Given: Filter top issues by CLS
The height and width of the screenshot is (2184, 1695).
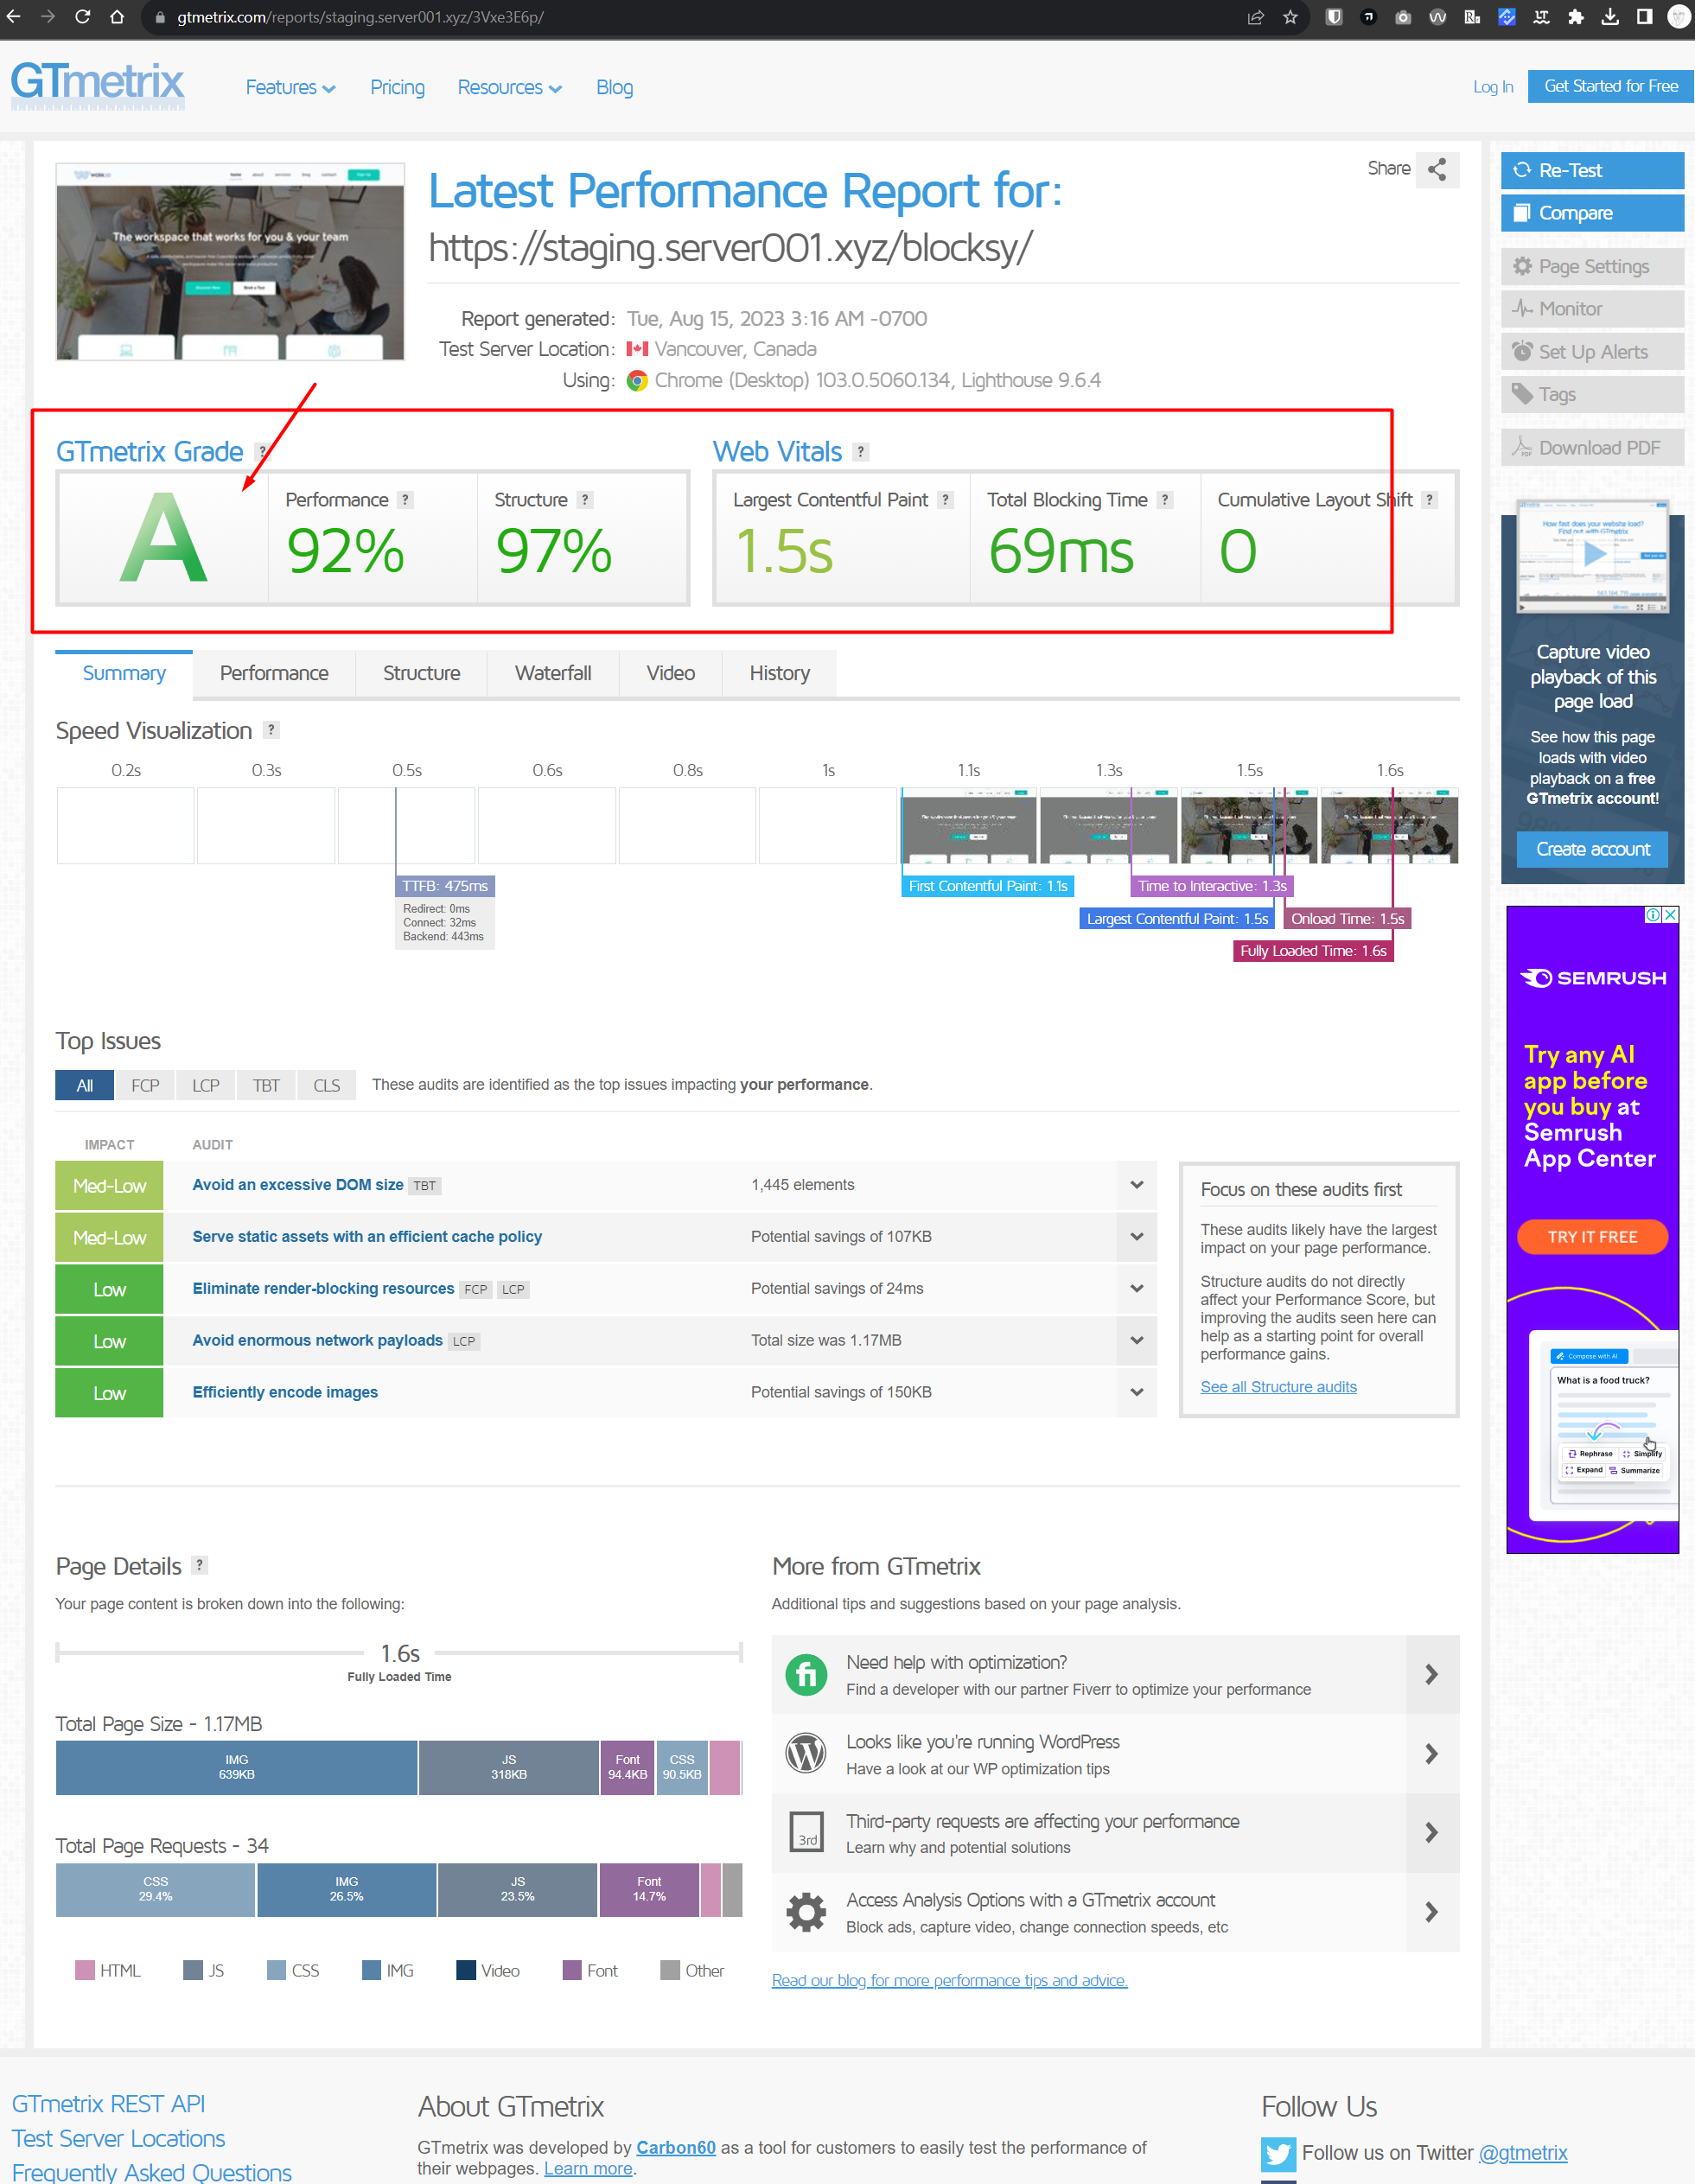Looking at the screenshot, I should click(x=327, y=1086).
